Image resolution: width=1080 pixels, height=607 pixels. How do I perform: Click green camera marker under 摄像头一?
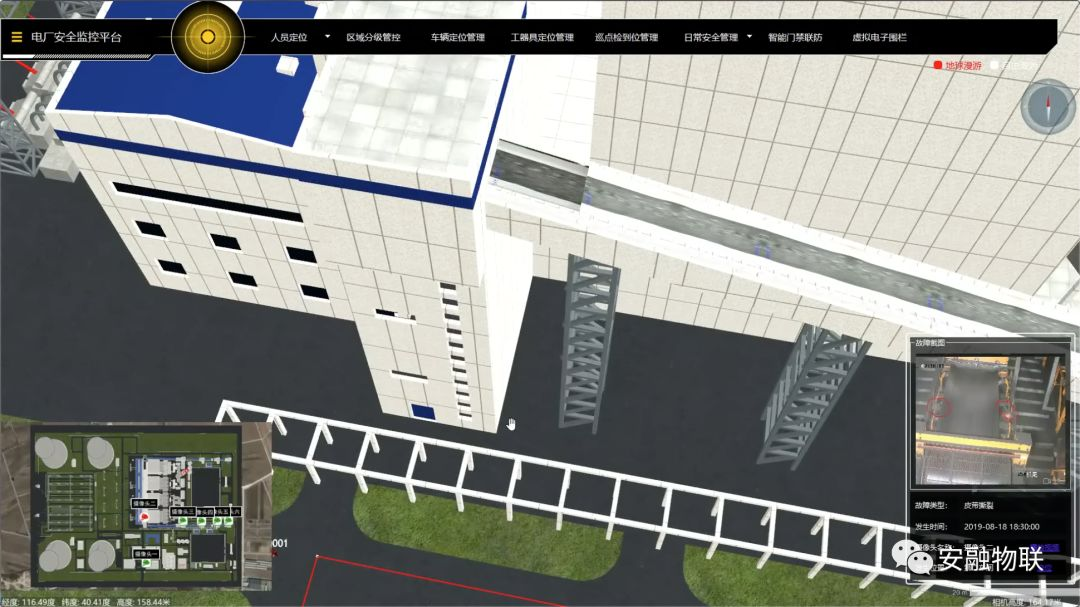pyautogui.click(x=145, y=564)
